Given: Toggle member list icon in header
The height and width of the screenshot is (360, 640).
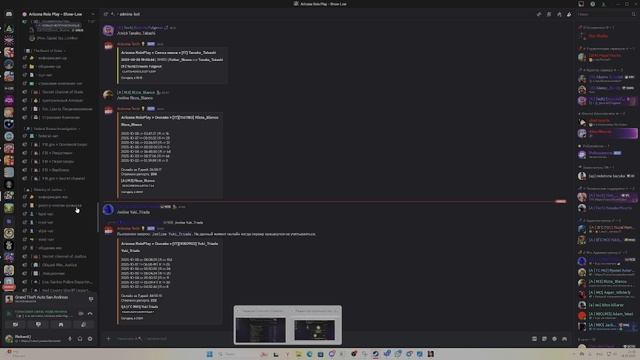Looking at the screenshot, I should [x=569, y=14].
